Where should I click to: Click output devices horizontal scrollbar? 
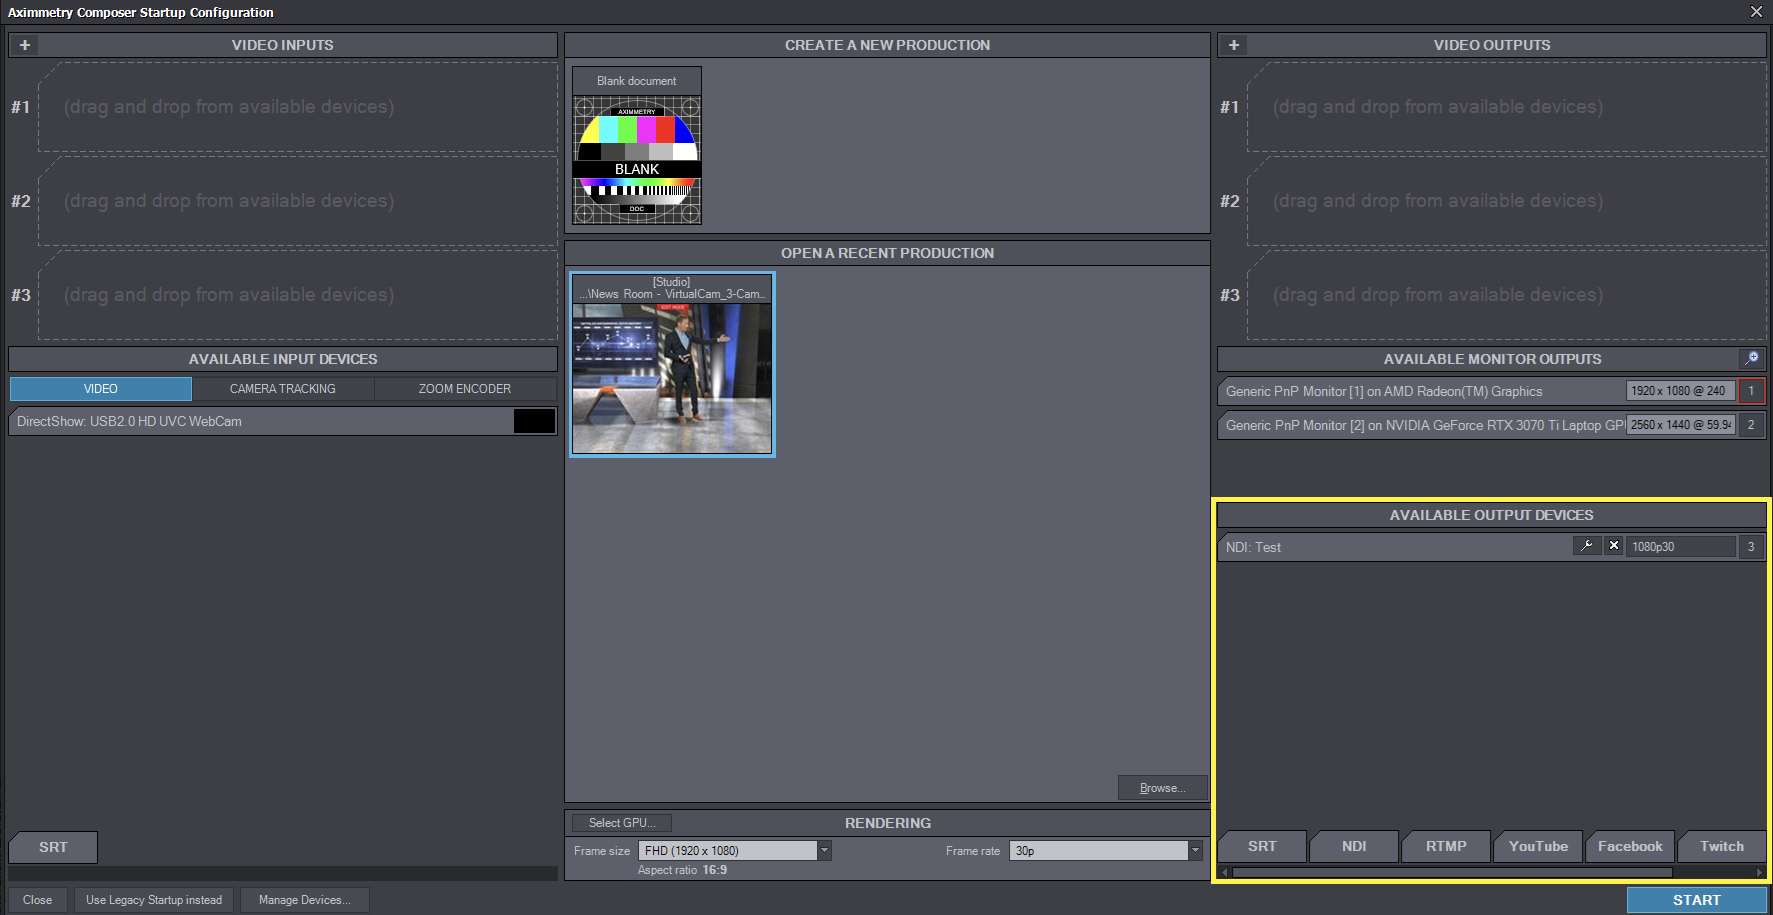(x=1452, y=872)
